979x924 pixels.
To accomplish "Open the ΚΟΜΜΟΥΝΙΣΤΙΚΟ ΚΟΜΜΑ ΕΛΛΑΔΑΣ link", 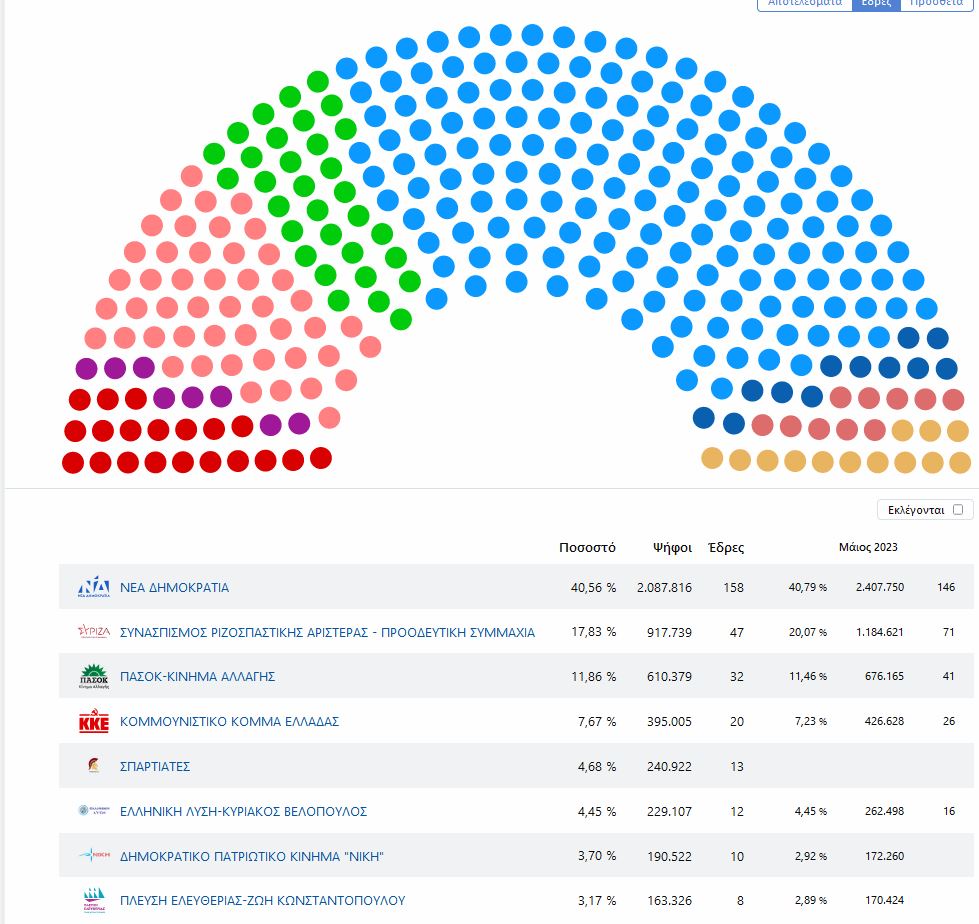I will 230,722.
